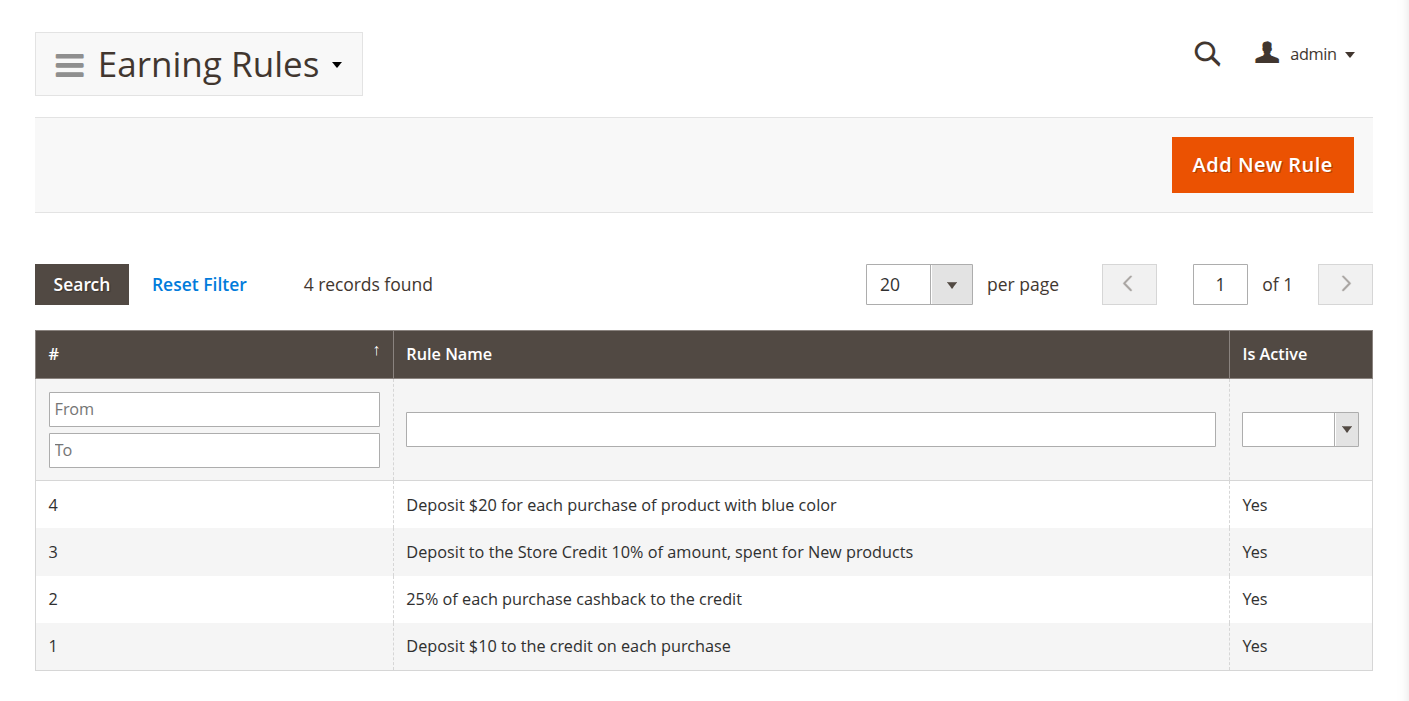
Task: Click the Rule Name filter text field
Action: (x=810, y=429)
